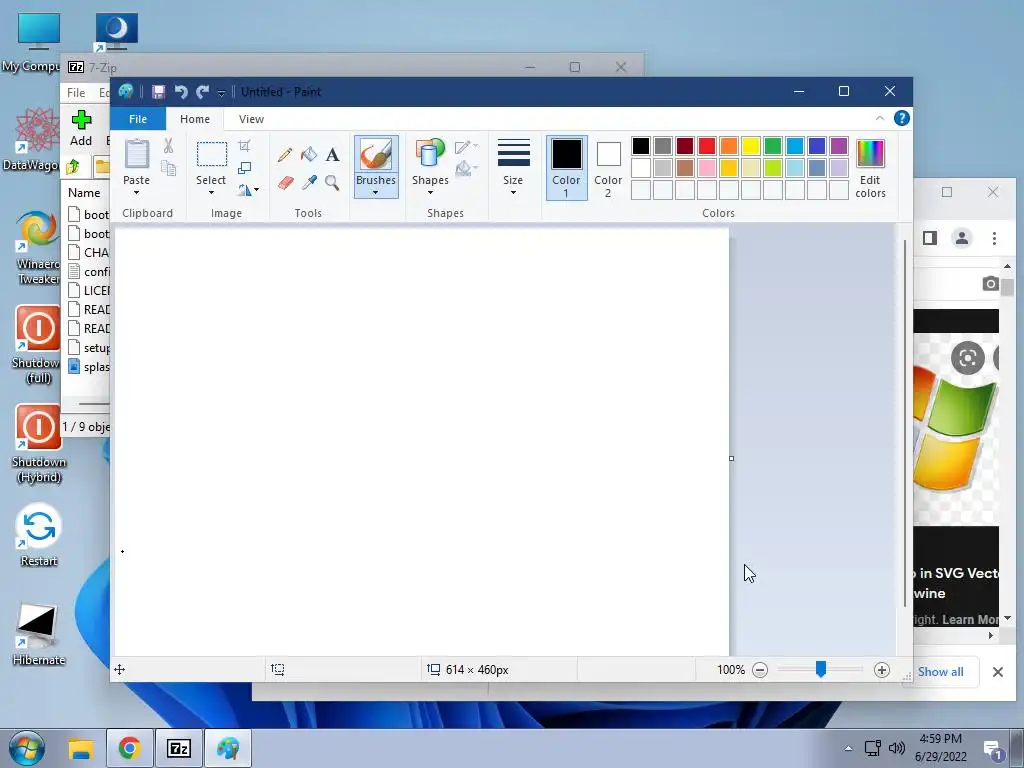Pick the yellow color swatch
The image size is (1024, 768).
[750, 146]
